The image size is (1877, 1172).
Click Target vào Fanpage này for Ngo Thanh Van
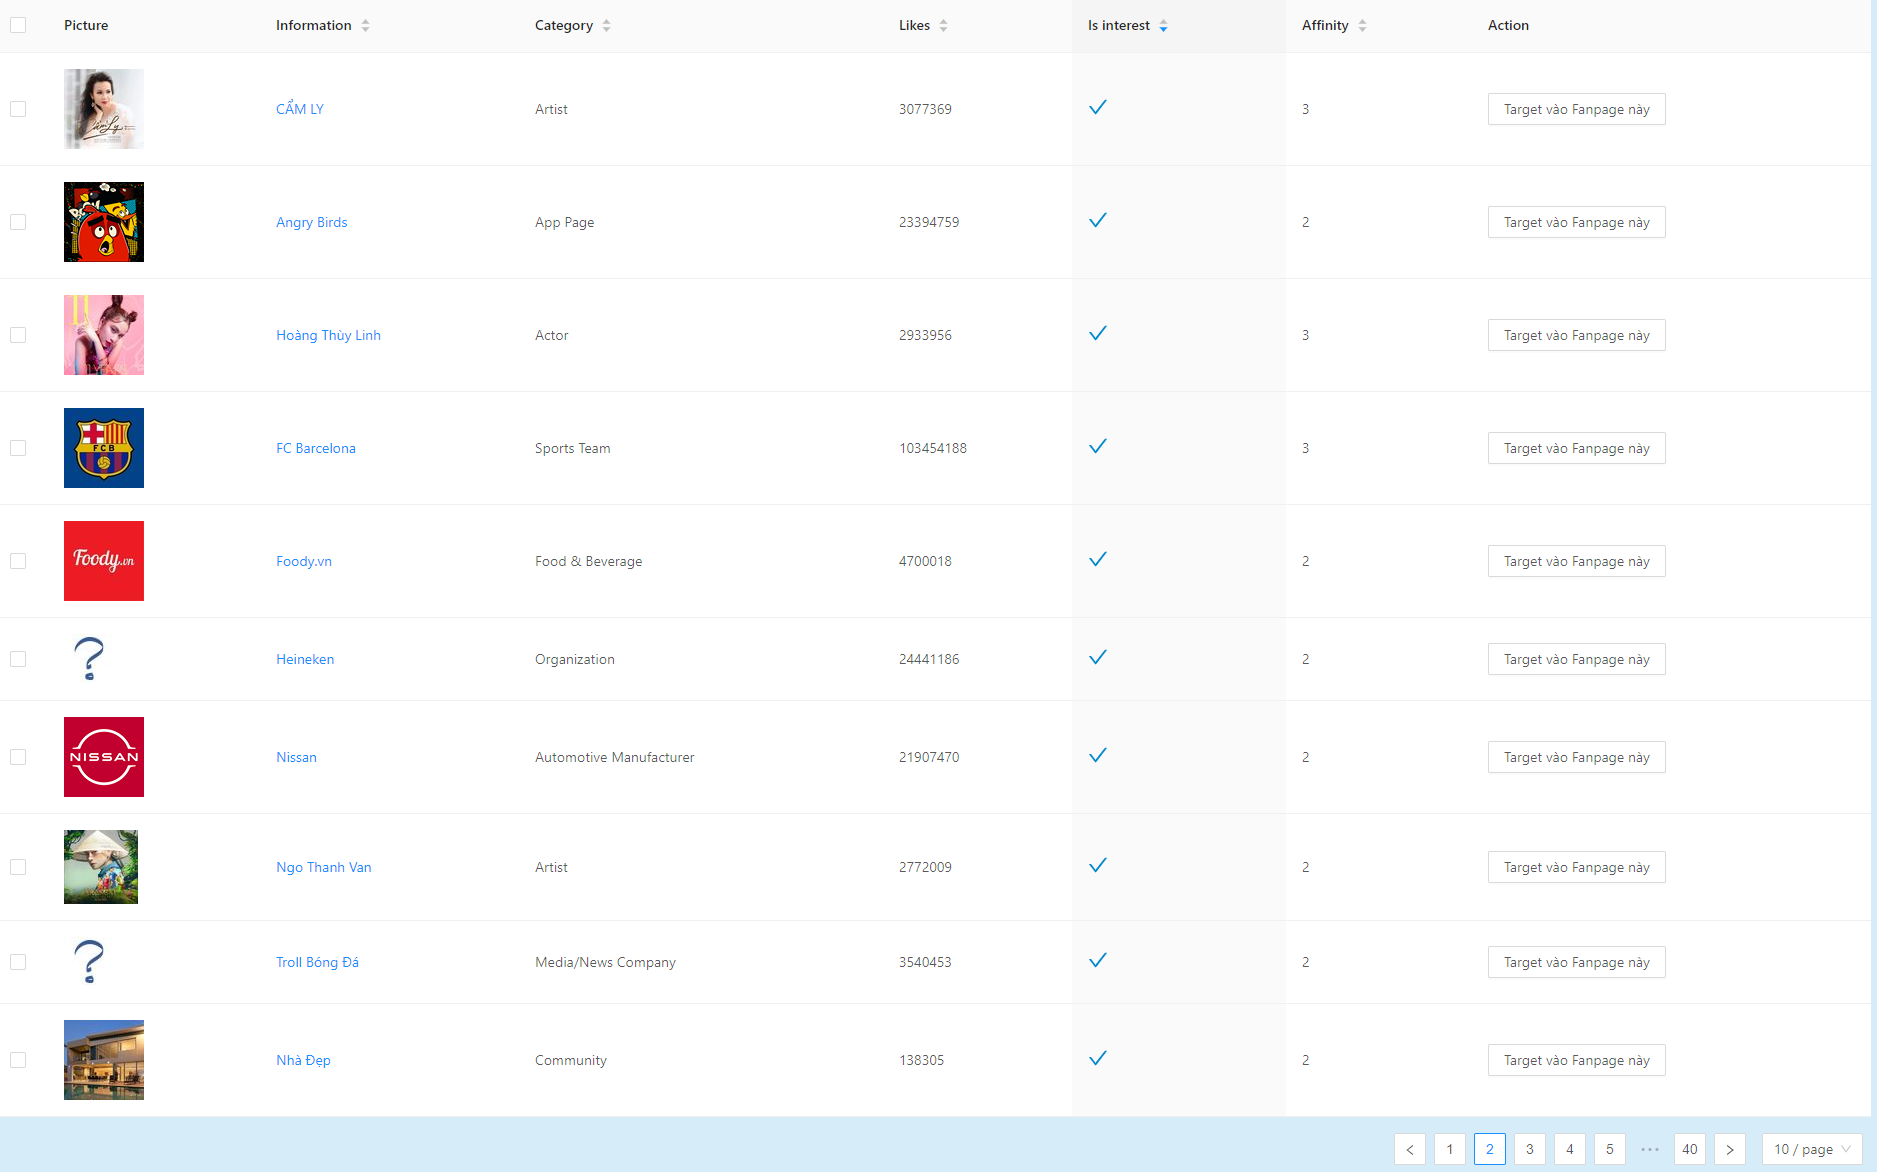[x=1577, y=867]
